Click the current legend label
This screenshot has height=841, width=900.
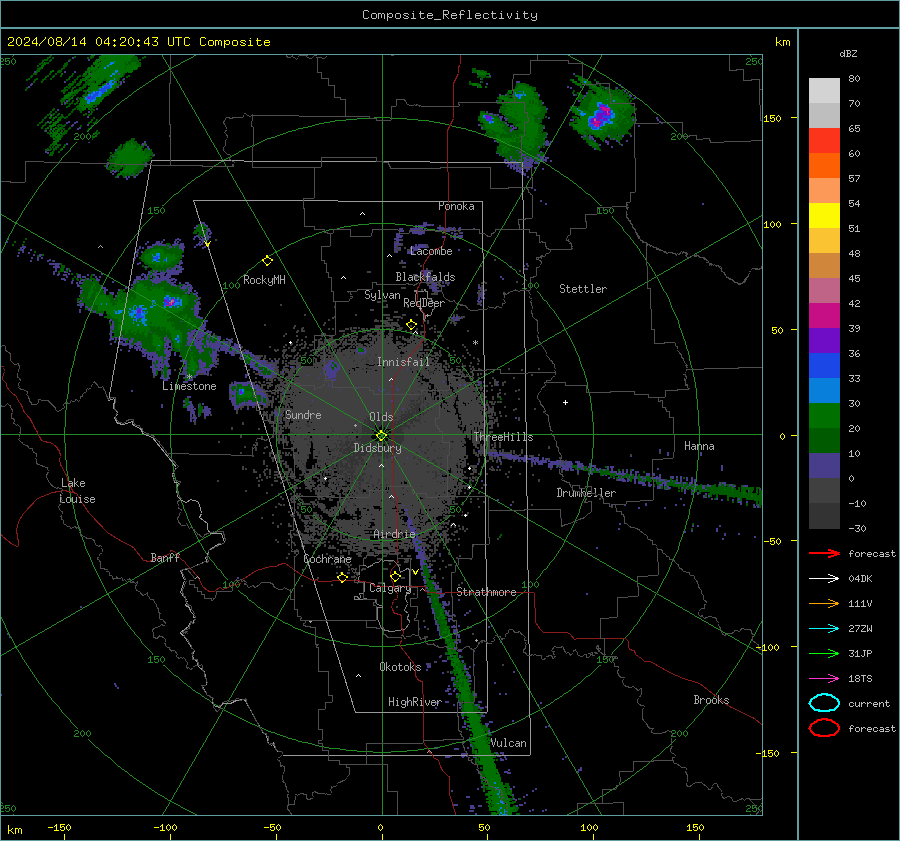click(869, 703)
